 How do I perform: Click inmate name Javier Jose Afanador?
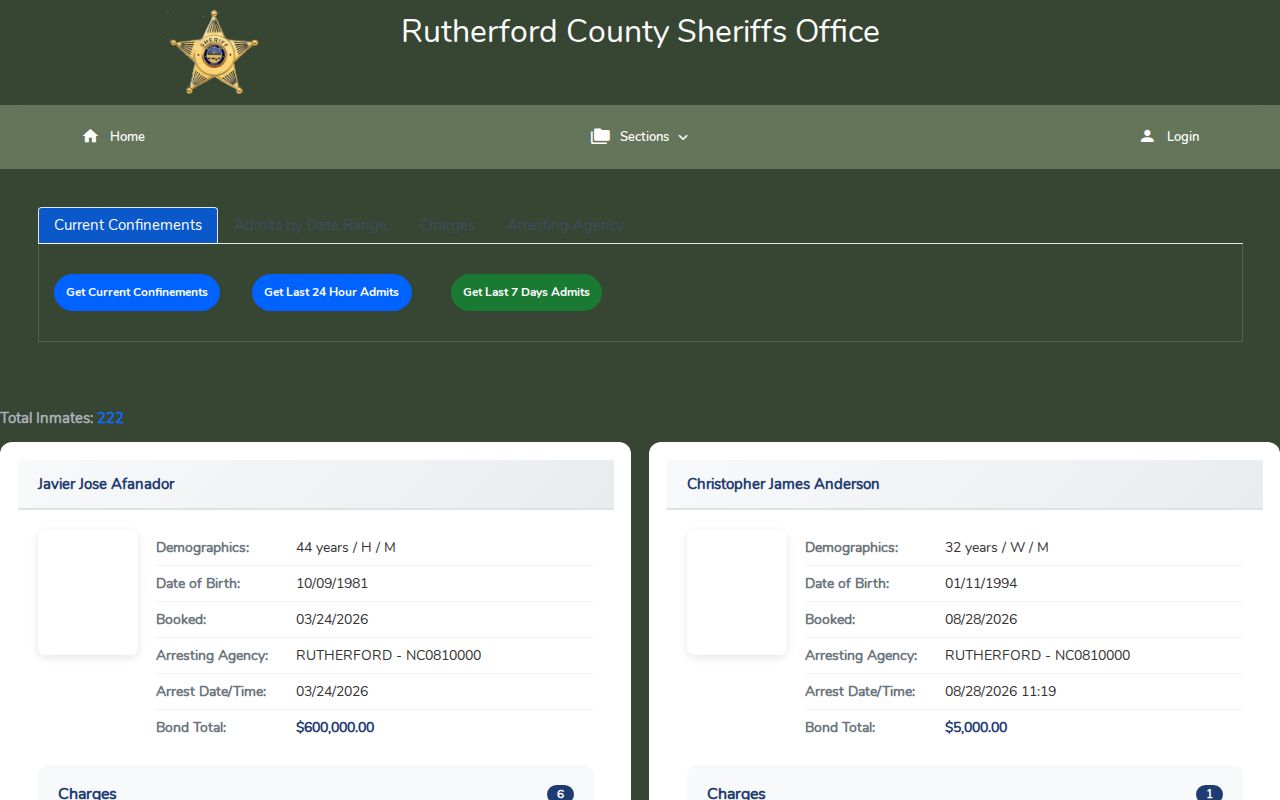(x=106, y=484)
